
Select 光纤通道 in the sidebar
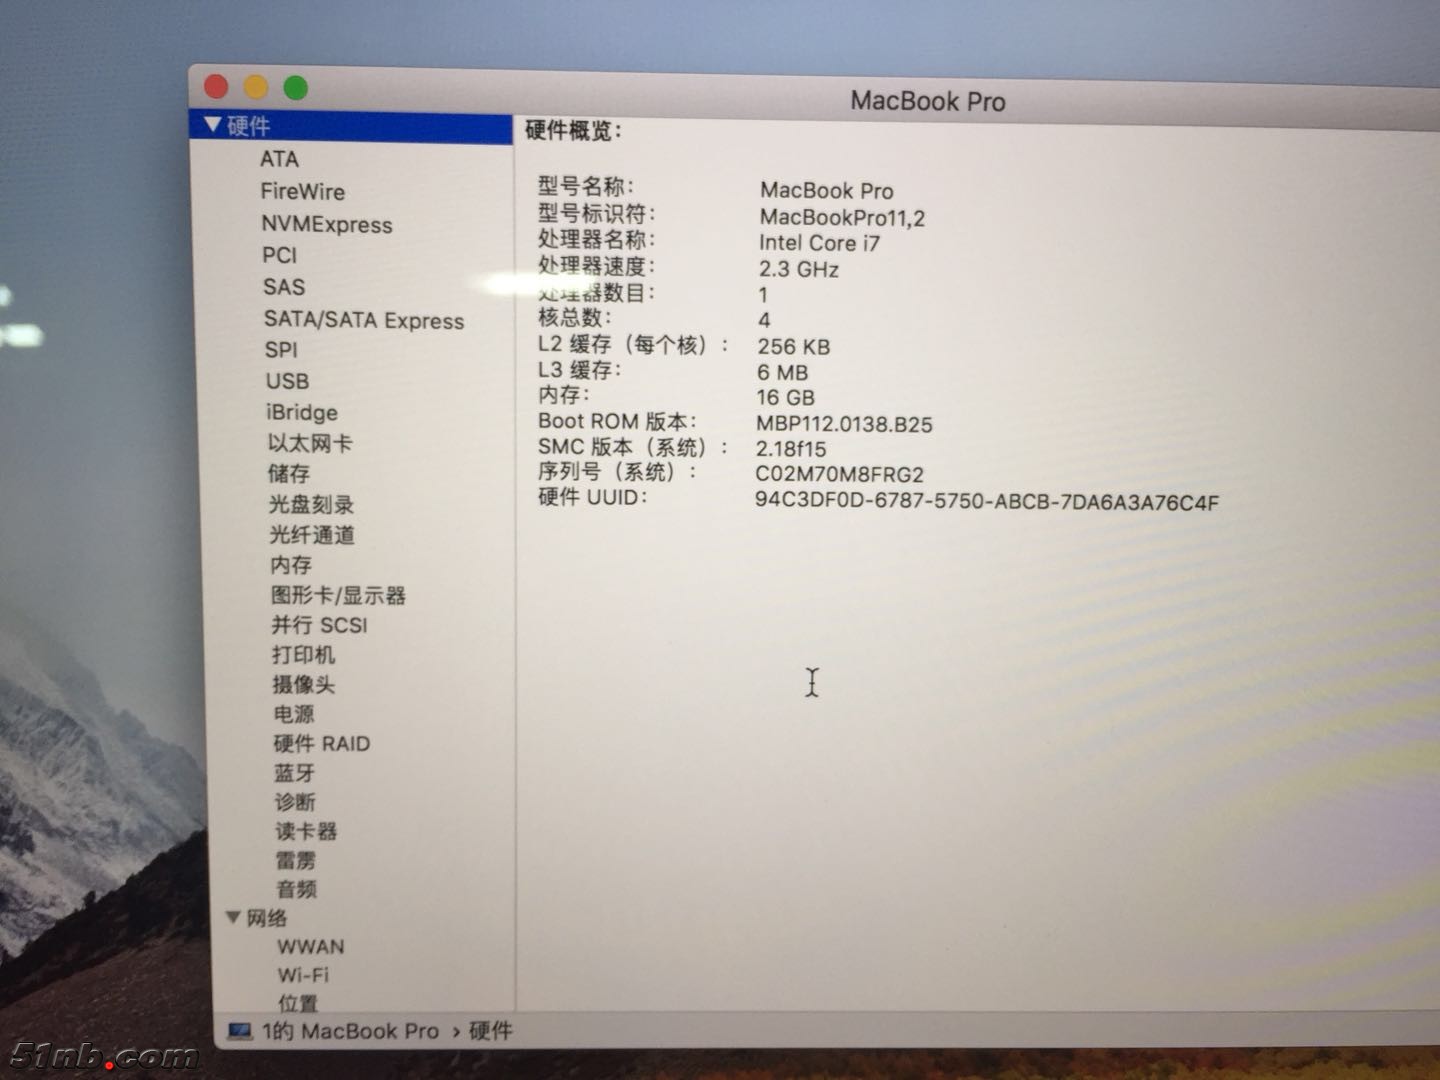pyautogui.click(x=312, y=535)
